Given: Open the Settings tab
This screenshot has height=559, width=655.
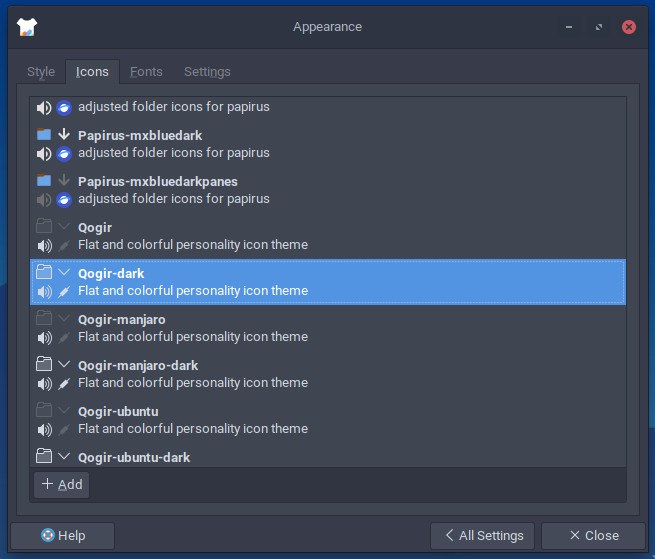Looking at the screenshot, I should [x=207, y=72].
